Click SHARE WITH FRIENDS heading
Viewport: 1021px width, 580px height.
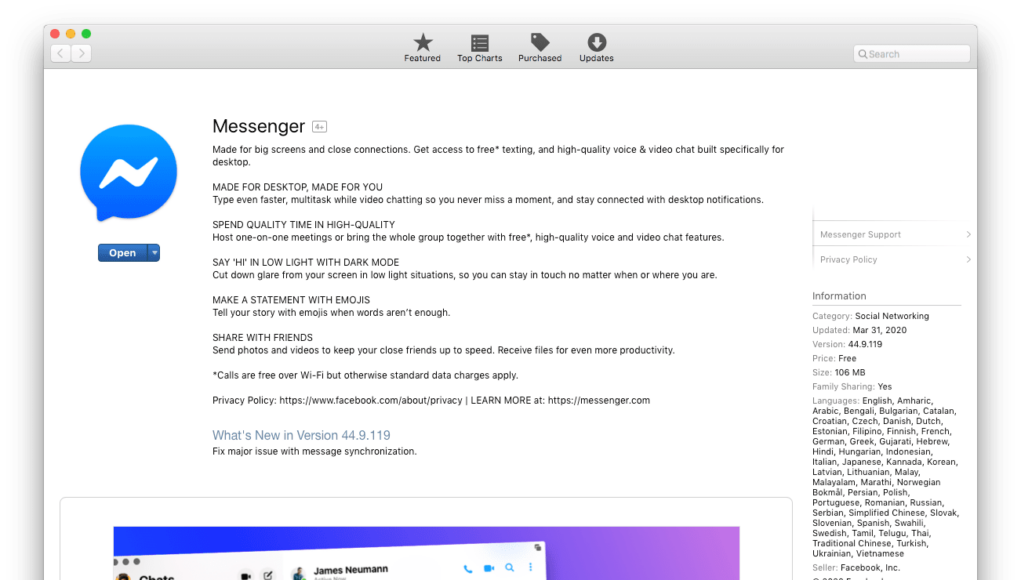tap(262, 337)
